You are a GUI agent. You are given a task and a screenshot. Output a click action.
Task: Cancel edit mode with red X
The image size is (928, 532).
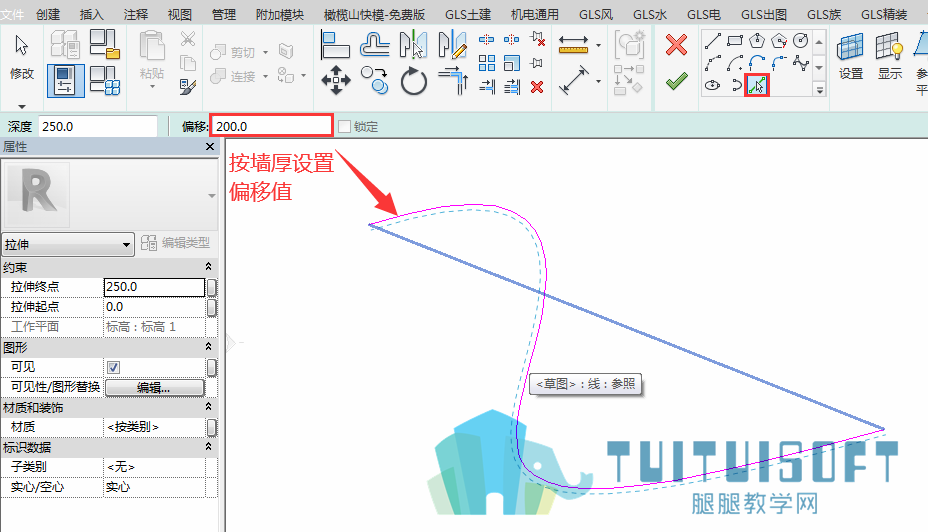coord(676,44)
